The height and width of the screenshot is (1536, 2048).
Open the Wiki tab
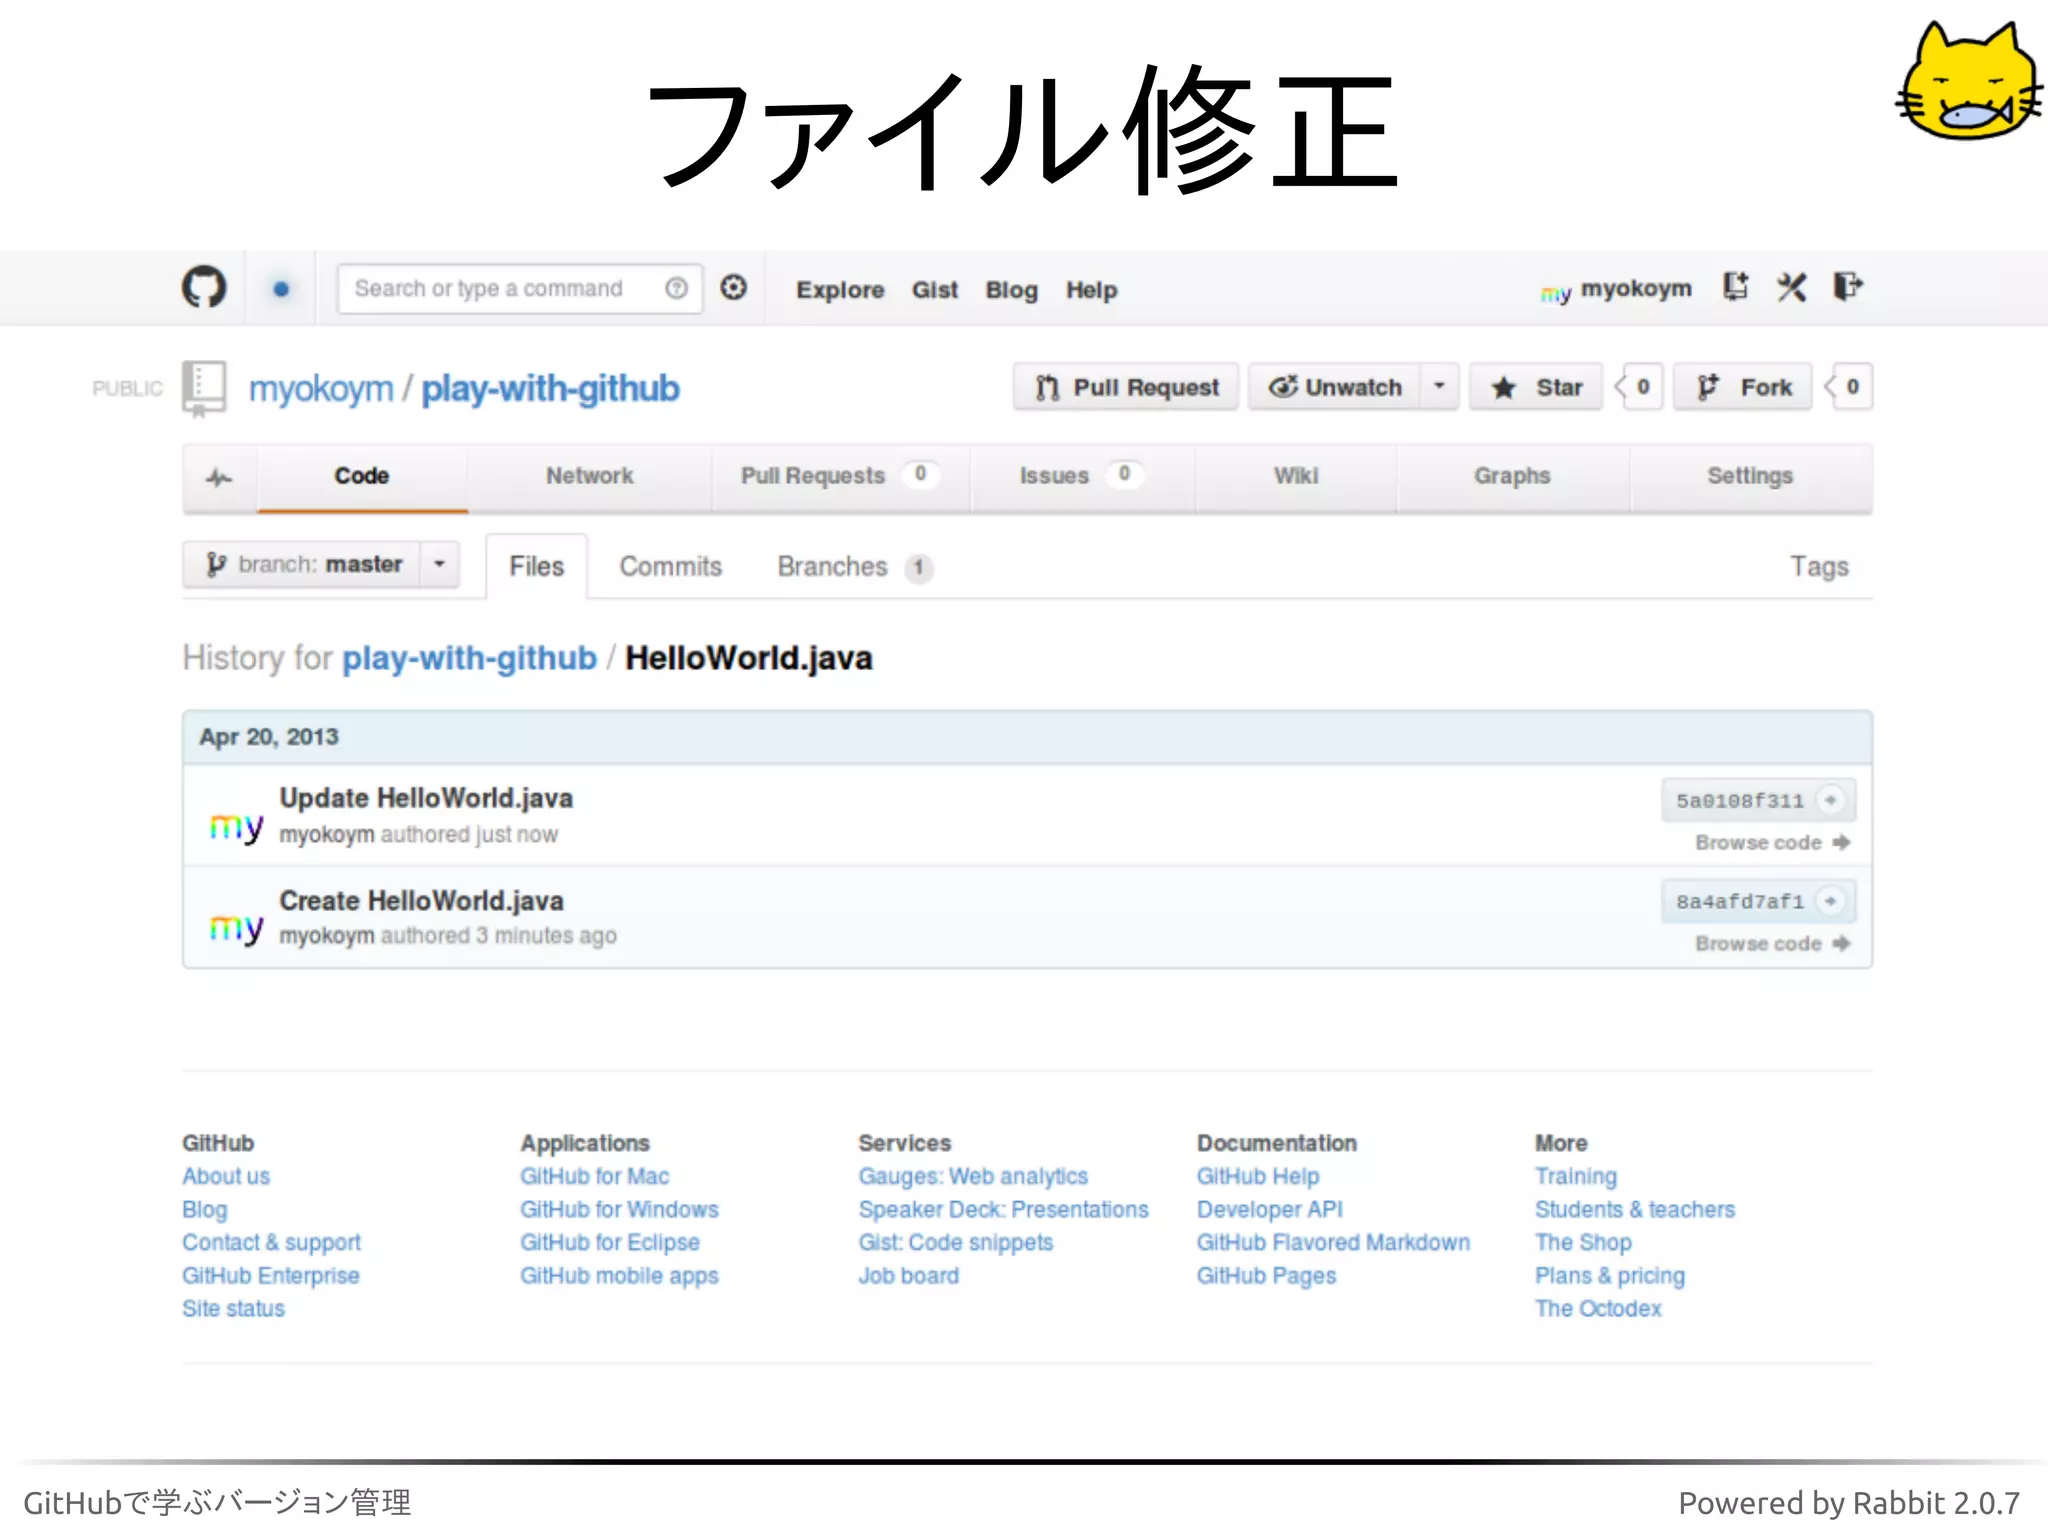[1296, 476]
